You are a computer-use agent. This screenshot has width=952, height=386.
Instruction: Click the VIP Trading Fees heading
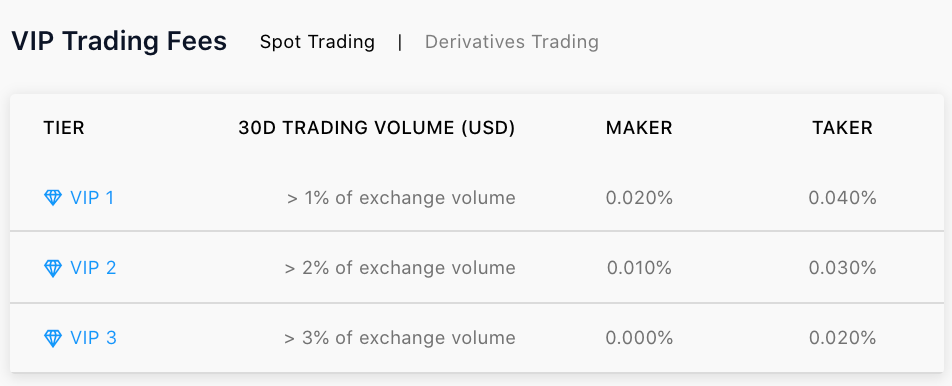coord(119,41)
